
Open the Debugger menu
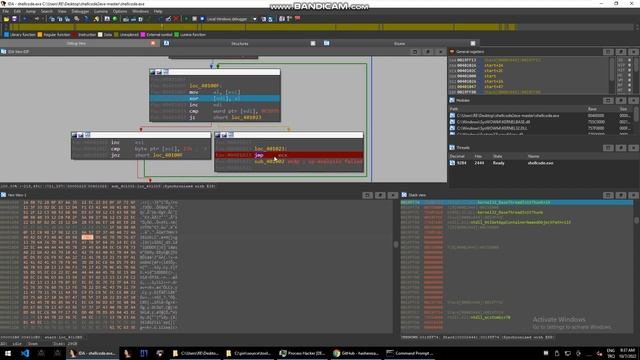point(80,11)
